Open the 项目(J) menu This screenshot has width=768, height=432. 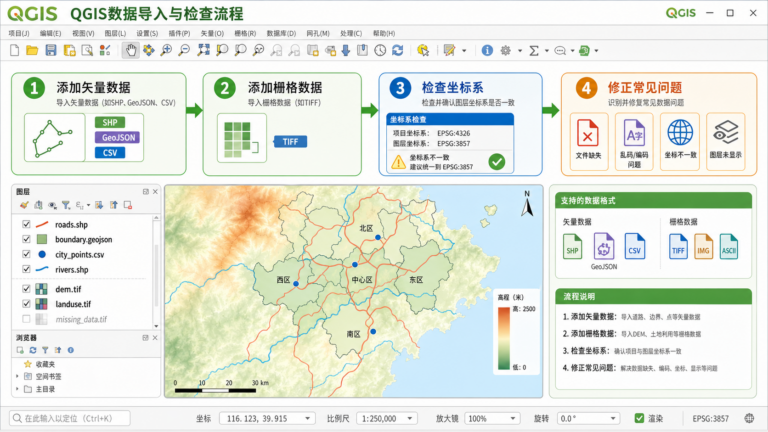[x=19, y=33]
